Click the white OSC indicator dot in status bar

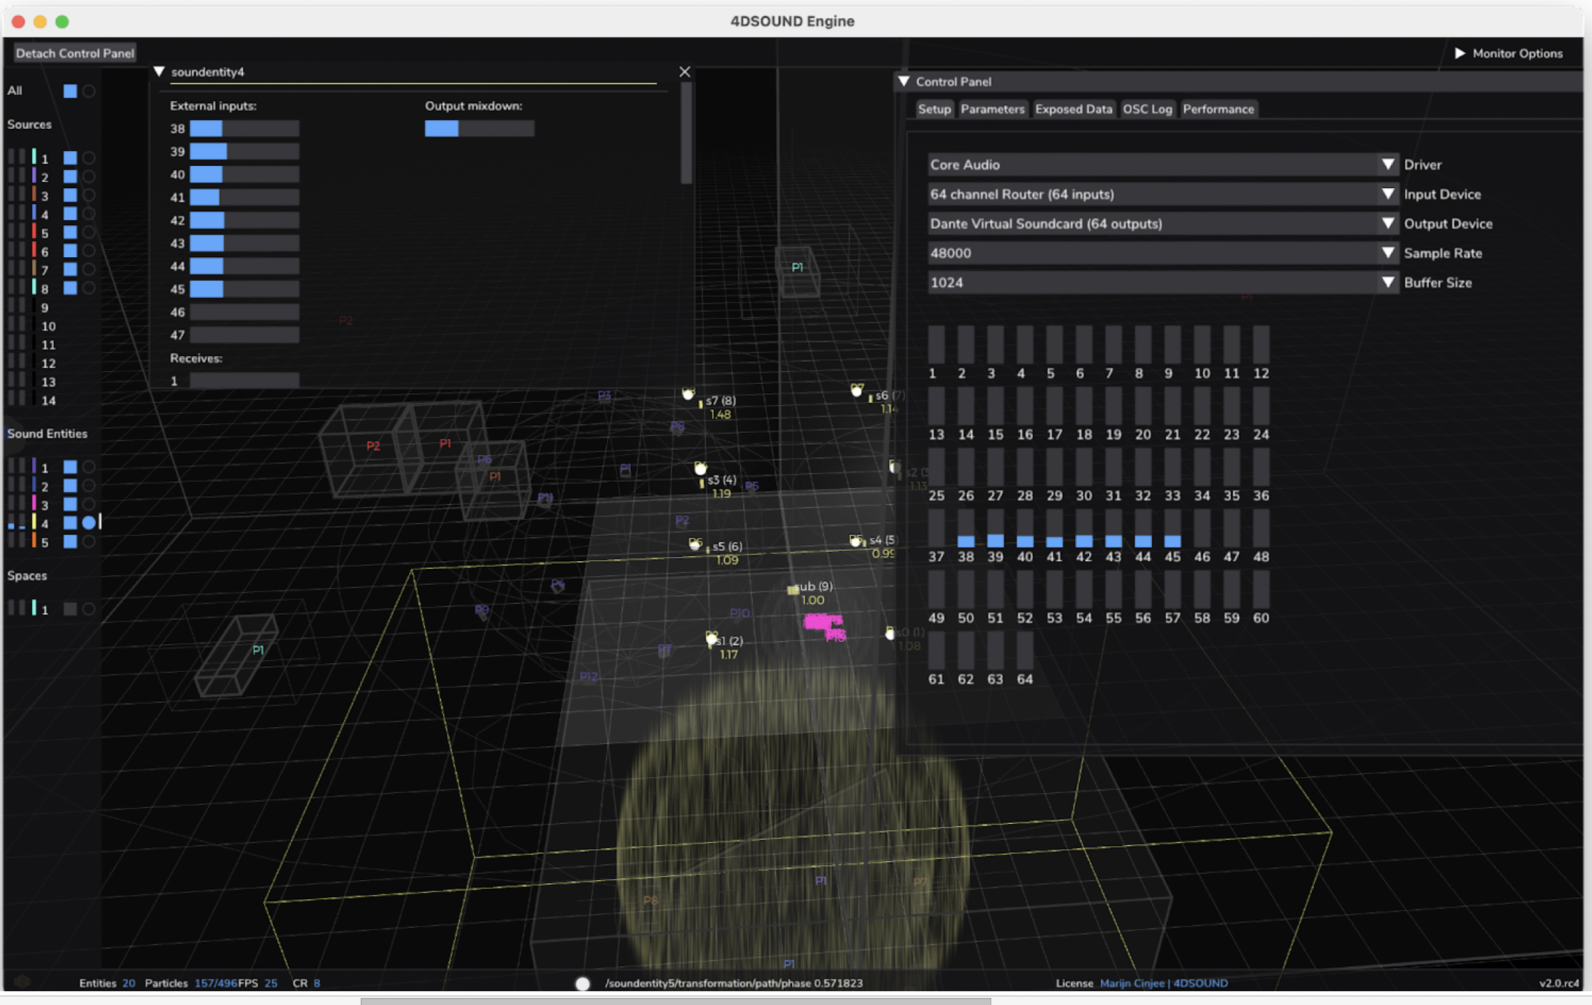coord(583,983)
